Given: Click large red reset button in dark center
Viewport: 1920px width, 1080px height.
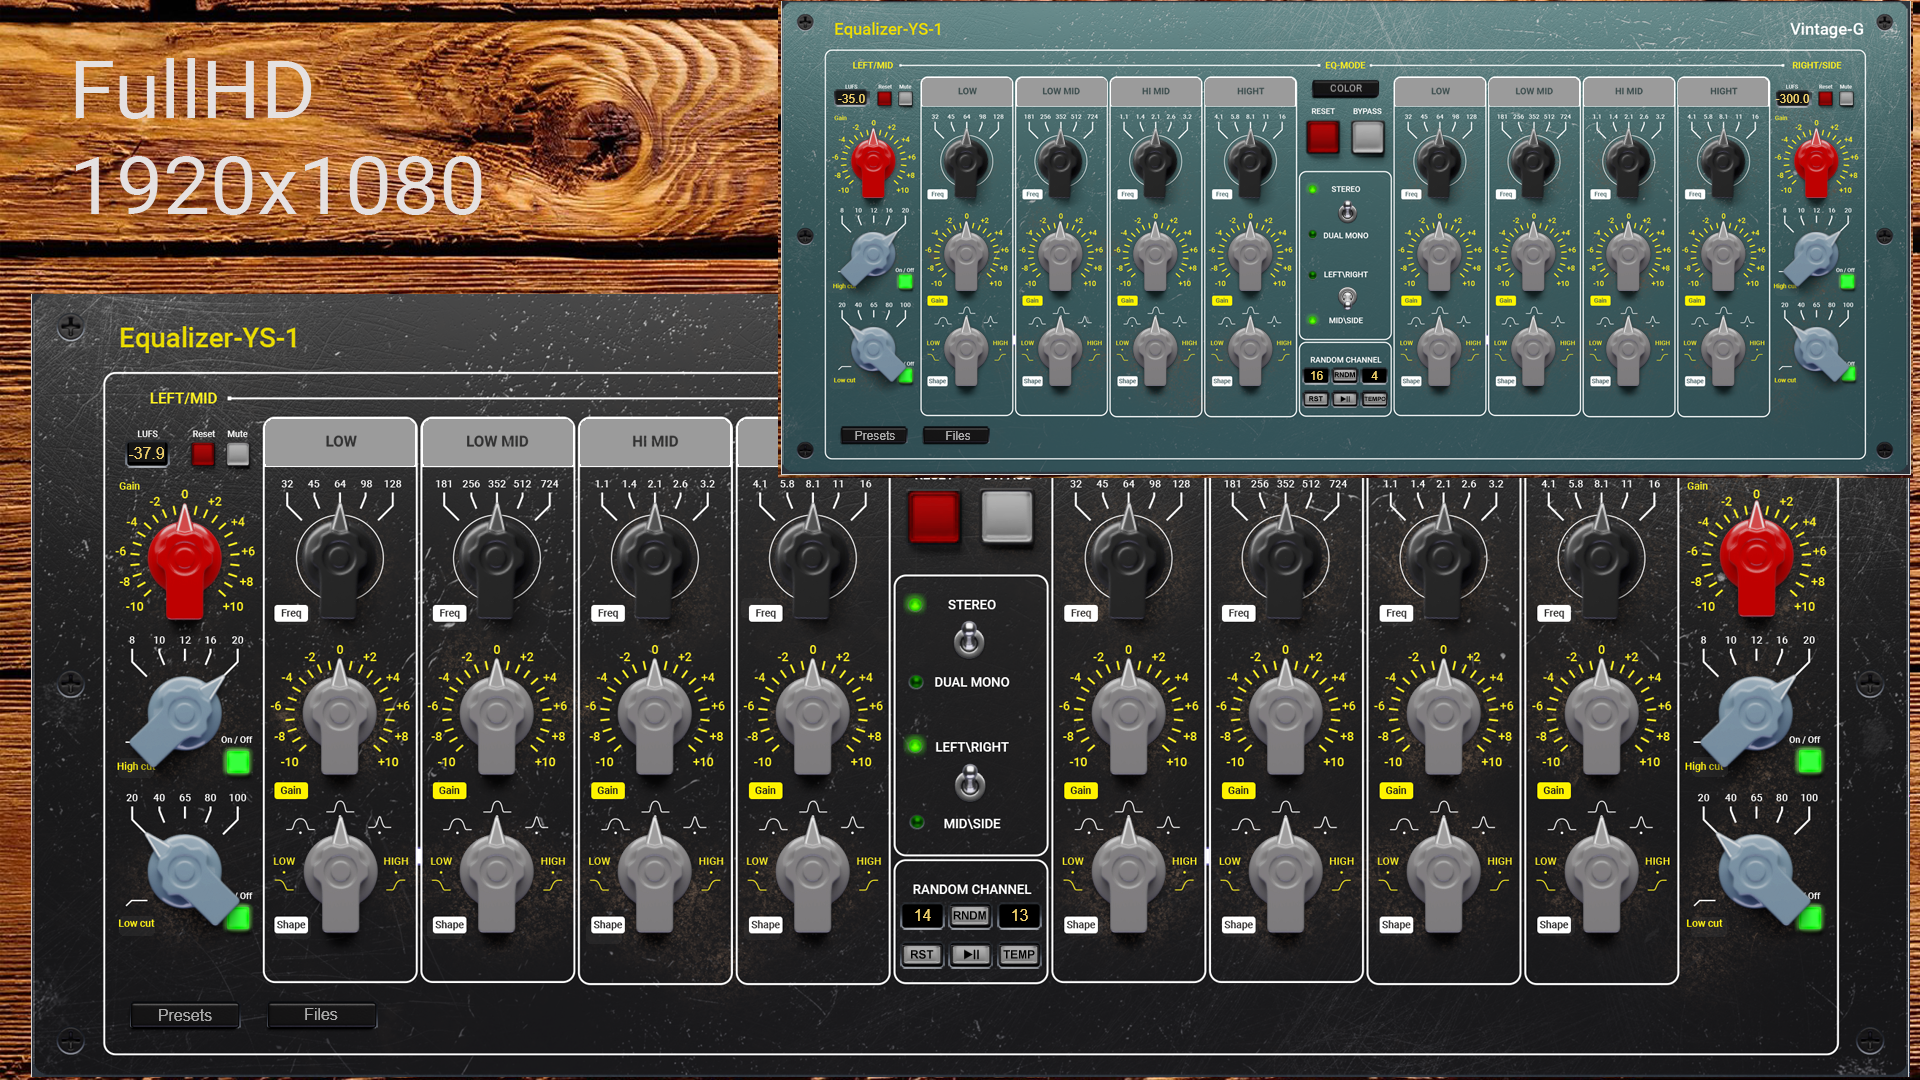Looking at the screenshot, I should point(934,517).
